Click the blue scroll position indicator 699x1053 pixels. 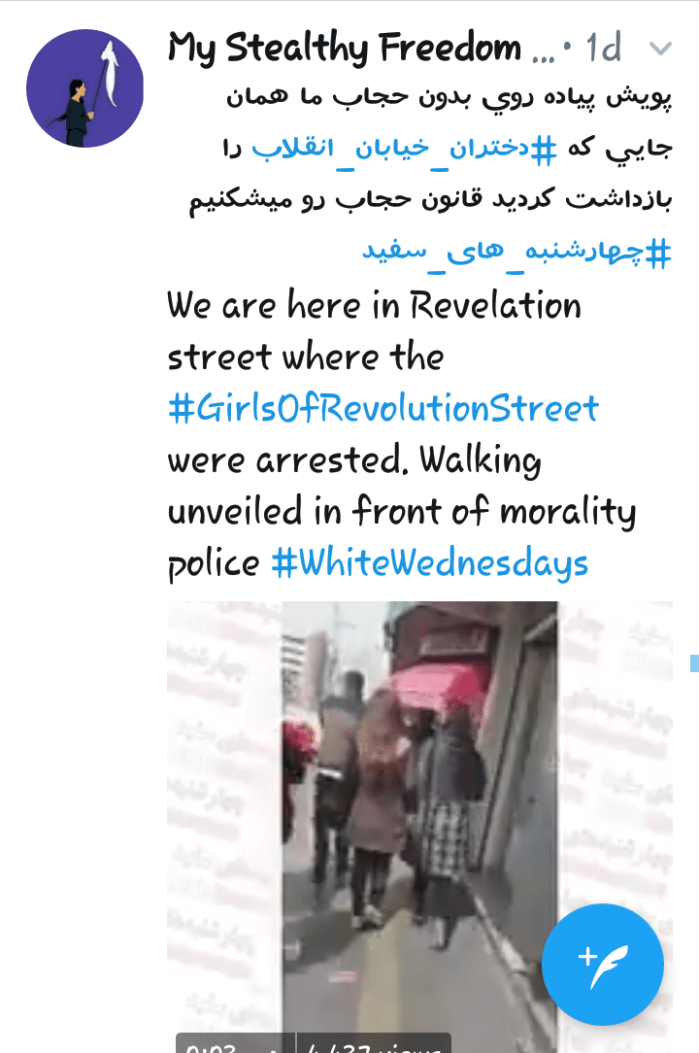tap(694, 662)
